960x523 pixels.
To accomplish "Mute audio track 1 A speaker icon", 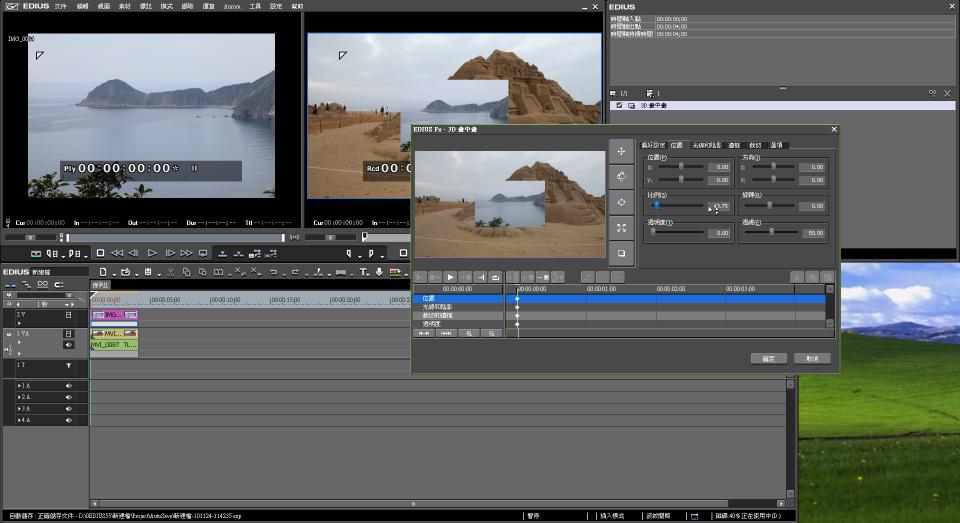I will 69,385.
